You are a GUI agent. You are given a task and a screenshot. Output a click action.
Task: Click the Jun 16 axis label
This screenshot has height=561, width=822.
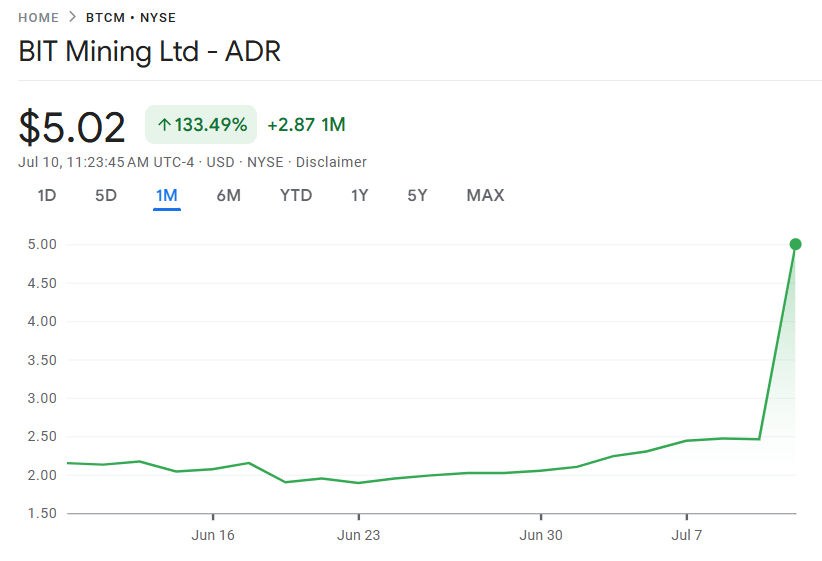pos(213,535)
